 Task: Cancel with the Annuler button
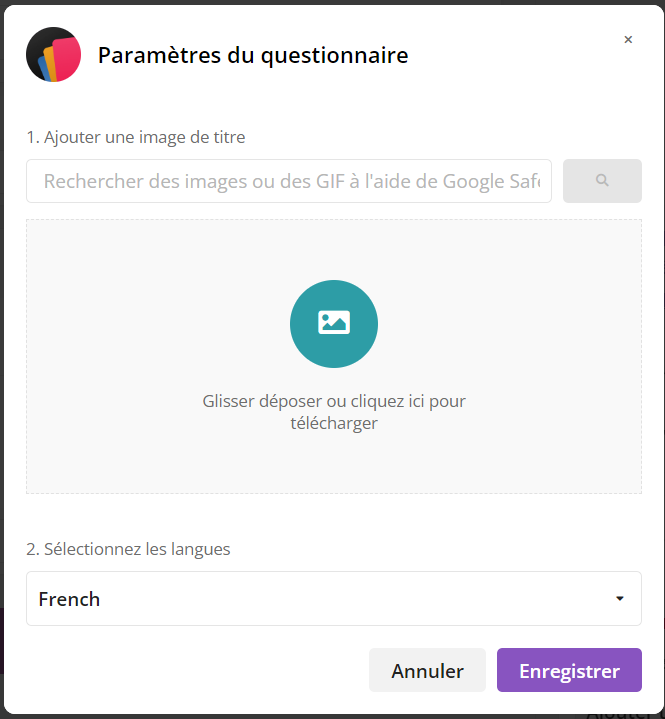(427, 670)
